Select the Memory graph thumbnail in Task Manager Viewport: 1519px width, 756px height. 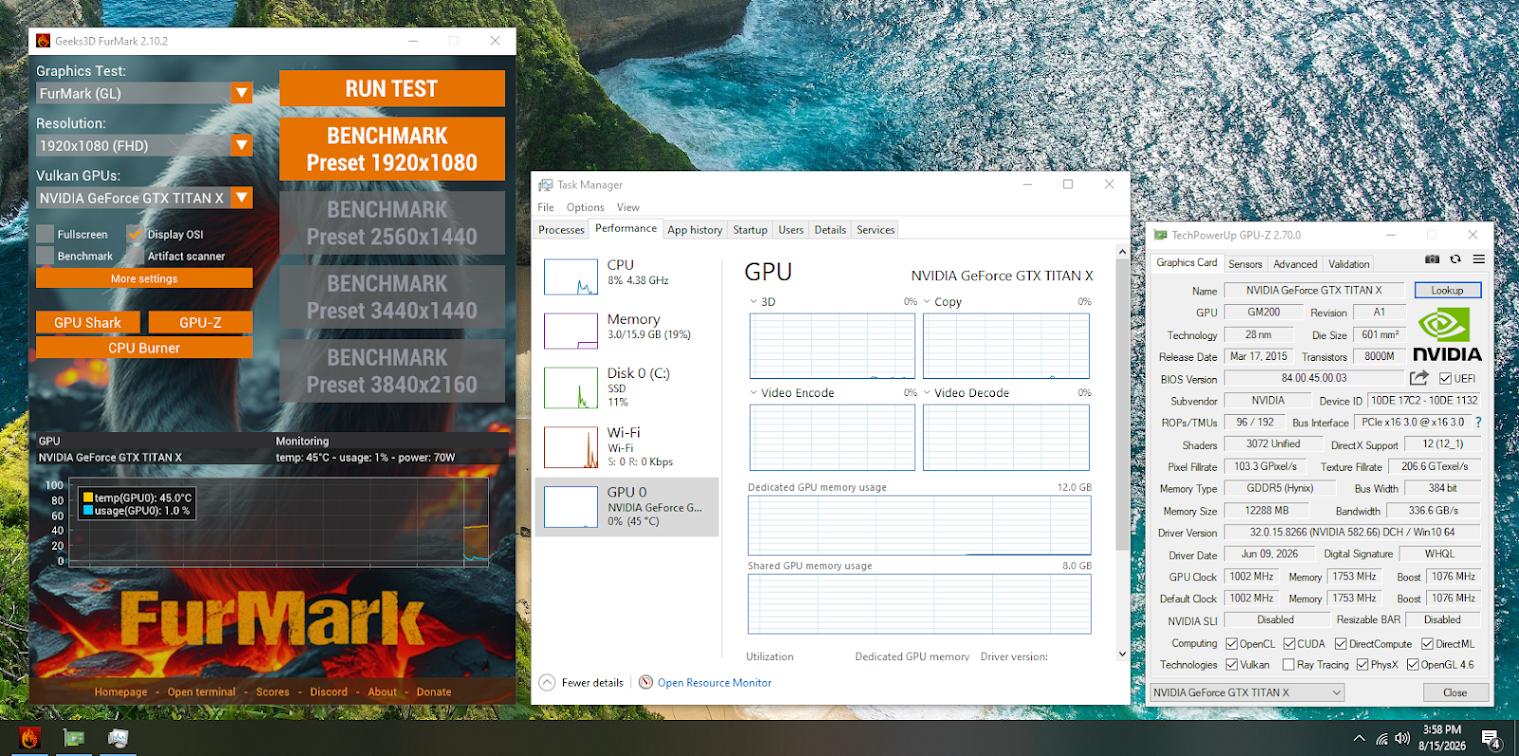click(571, 331)
